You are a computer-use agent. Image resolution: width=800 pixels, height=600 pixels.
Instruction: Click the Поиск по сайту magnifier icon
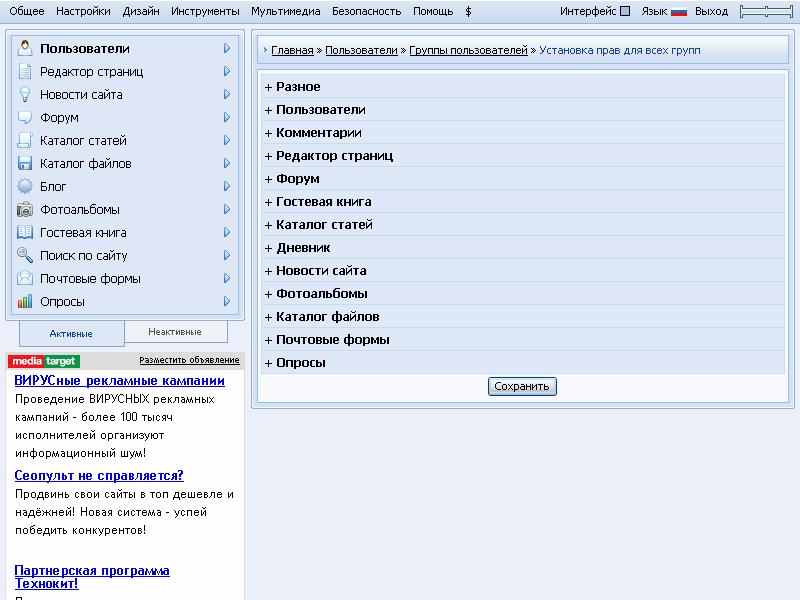[x=24, y=255]
